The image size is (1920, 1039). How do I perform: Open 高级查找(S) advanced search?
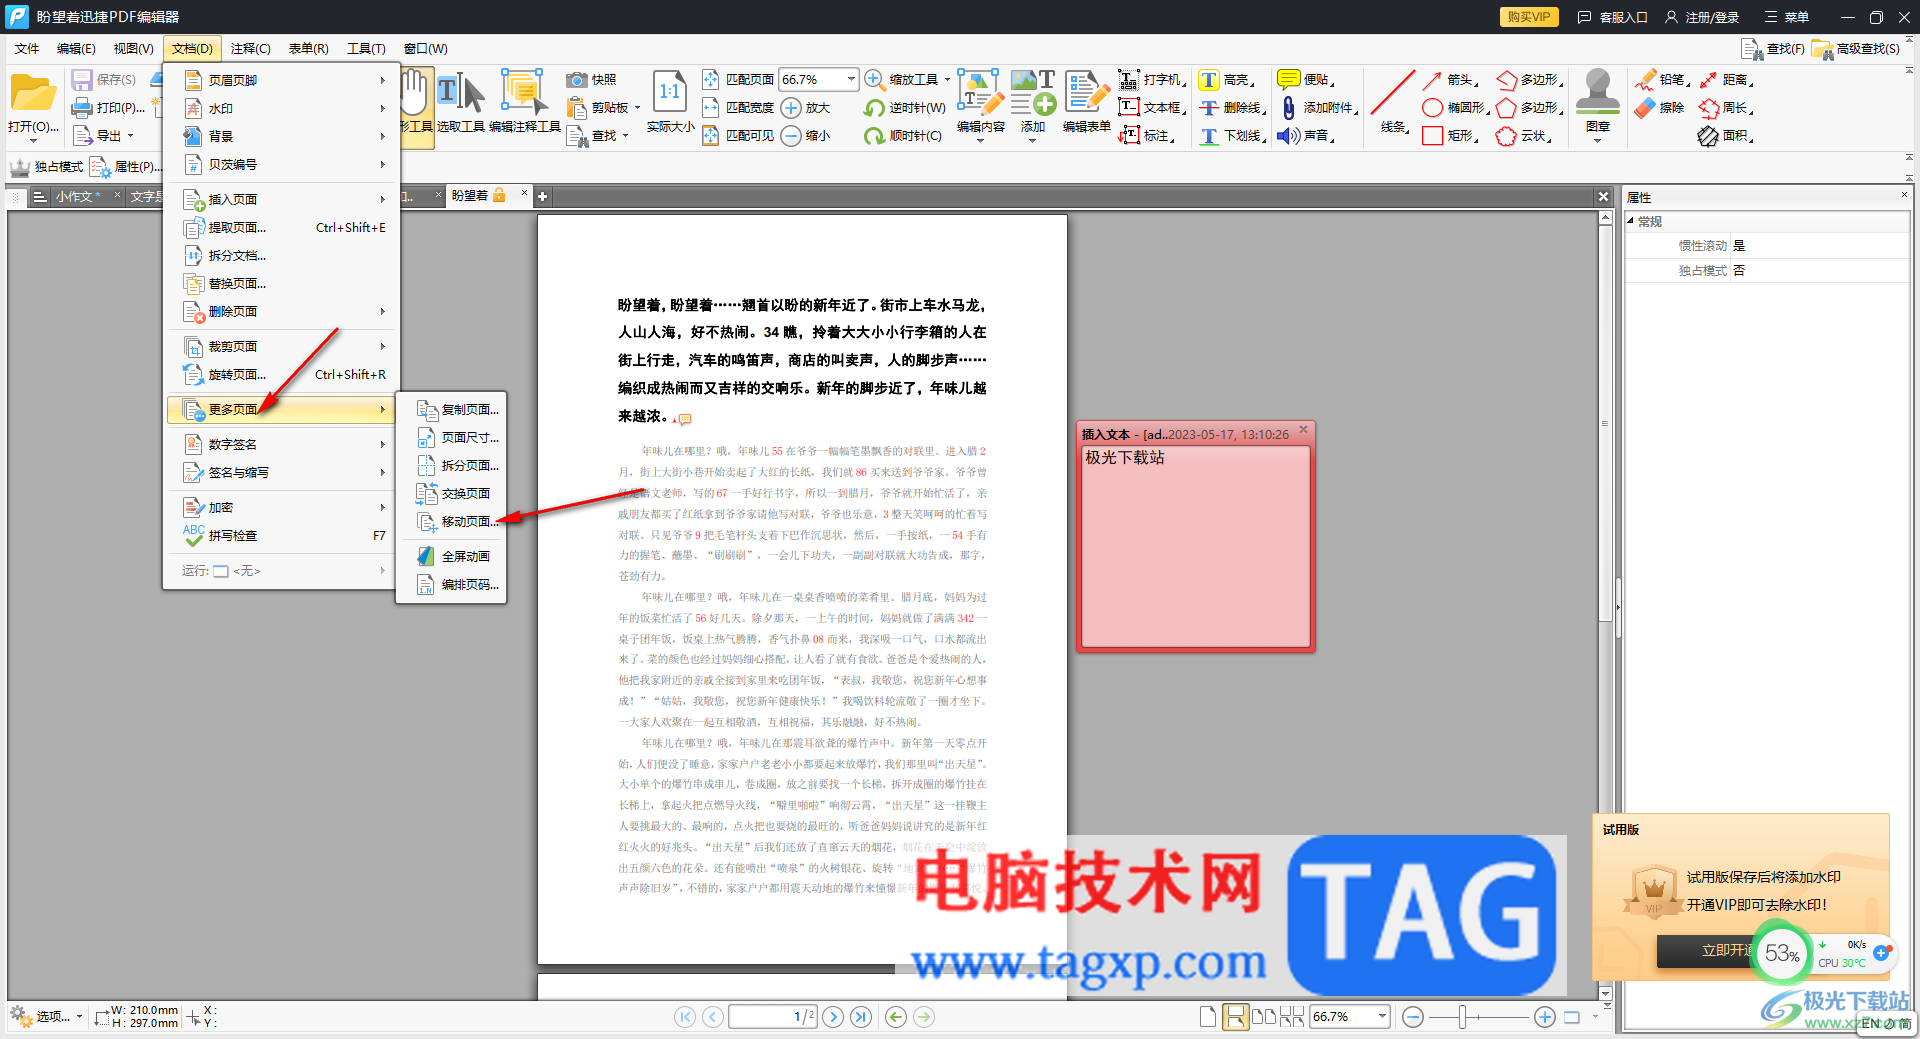pyautogui.click(x=1857, y=49)
